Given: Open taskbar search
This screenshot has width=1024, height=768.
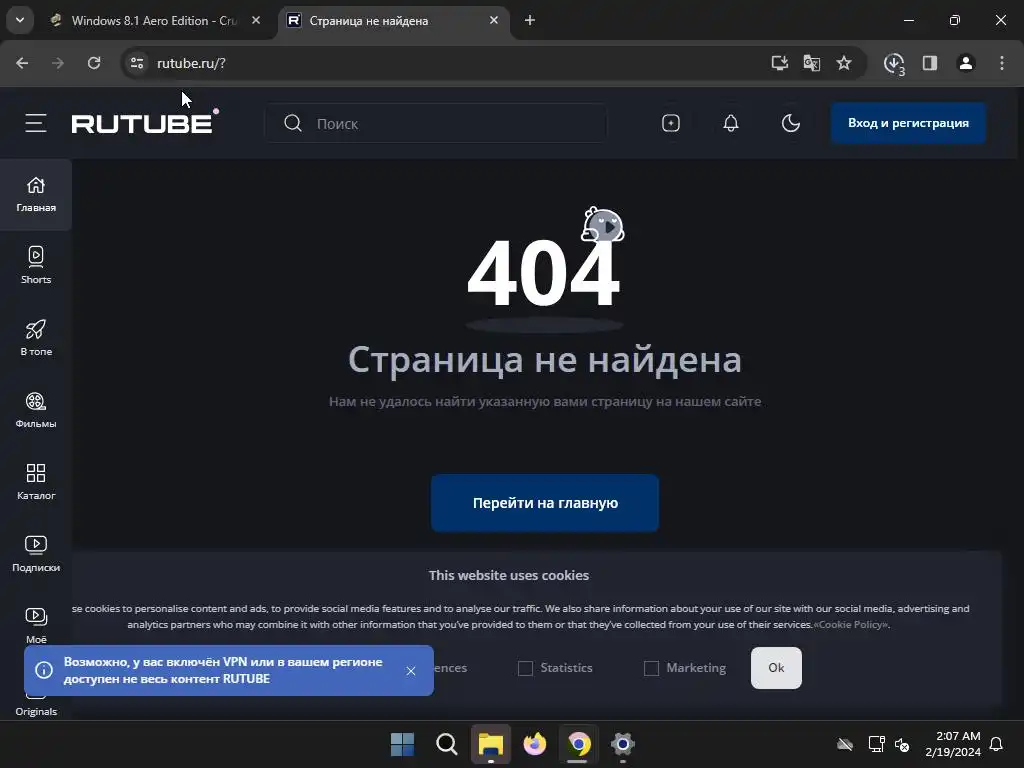Looking at the screenshot, I should 447,744.
